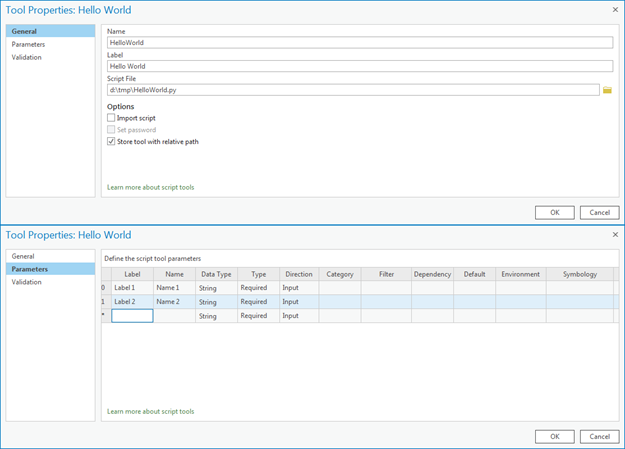Open Learn more link under Options section
The height and width of the screenshot is (449, 625).
pos(150,187)
